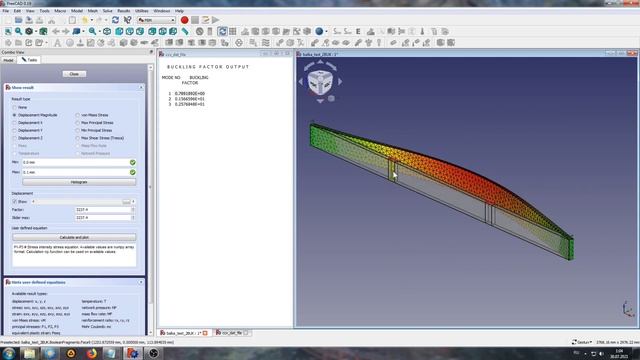
Task: Select Displacement Magnitude result type
Action: 15,115
